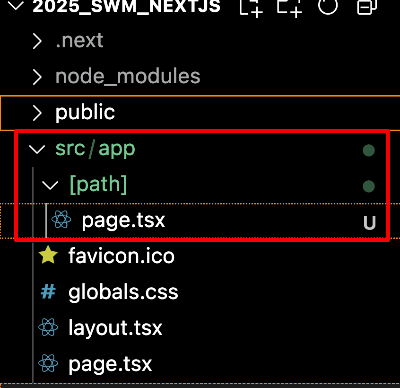Refresh the explorer with the circular arrow icon

(x=328, y=6)
